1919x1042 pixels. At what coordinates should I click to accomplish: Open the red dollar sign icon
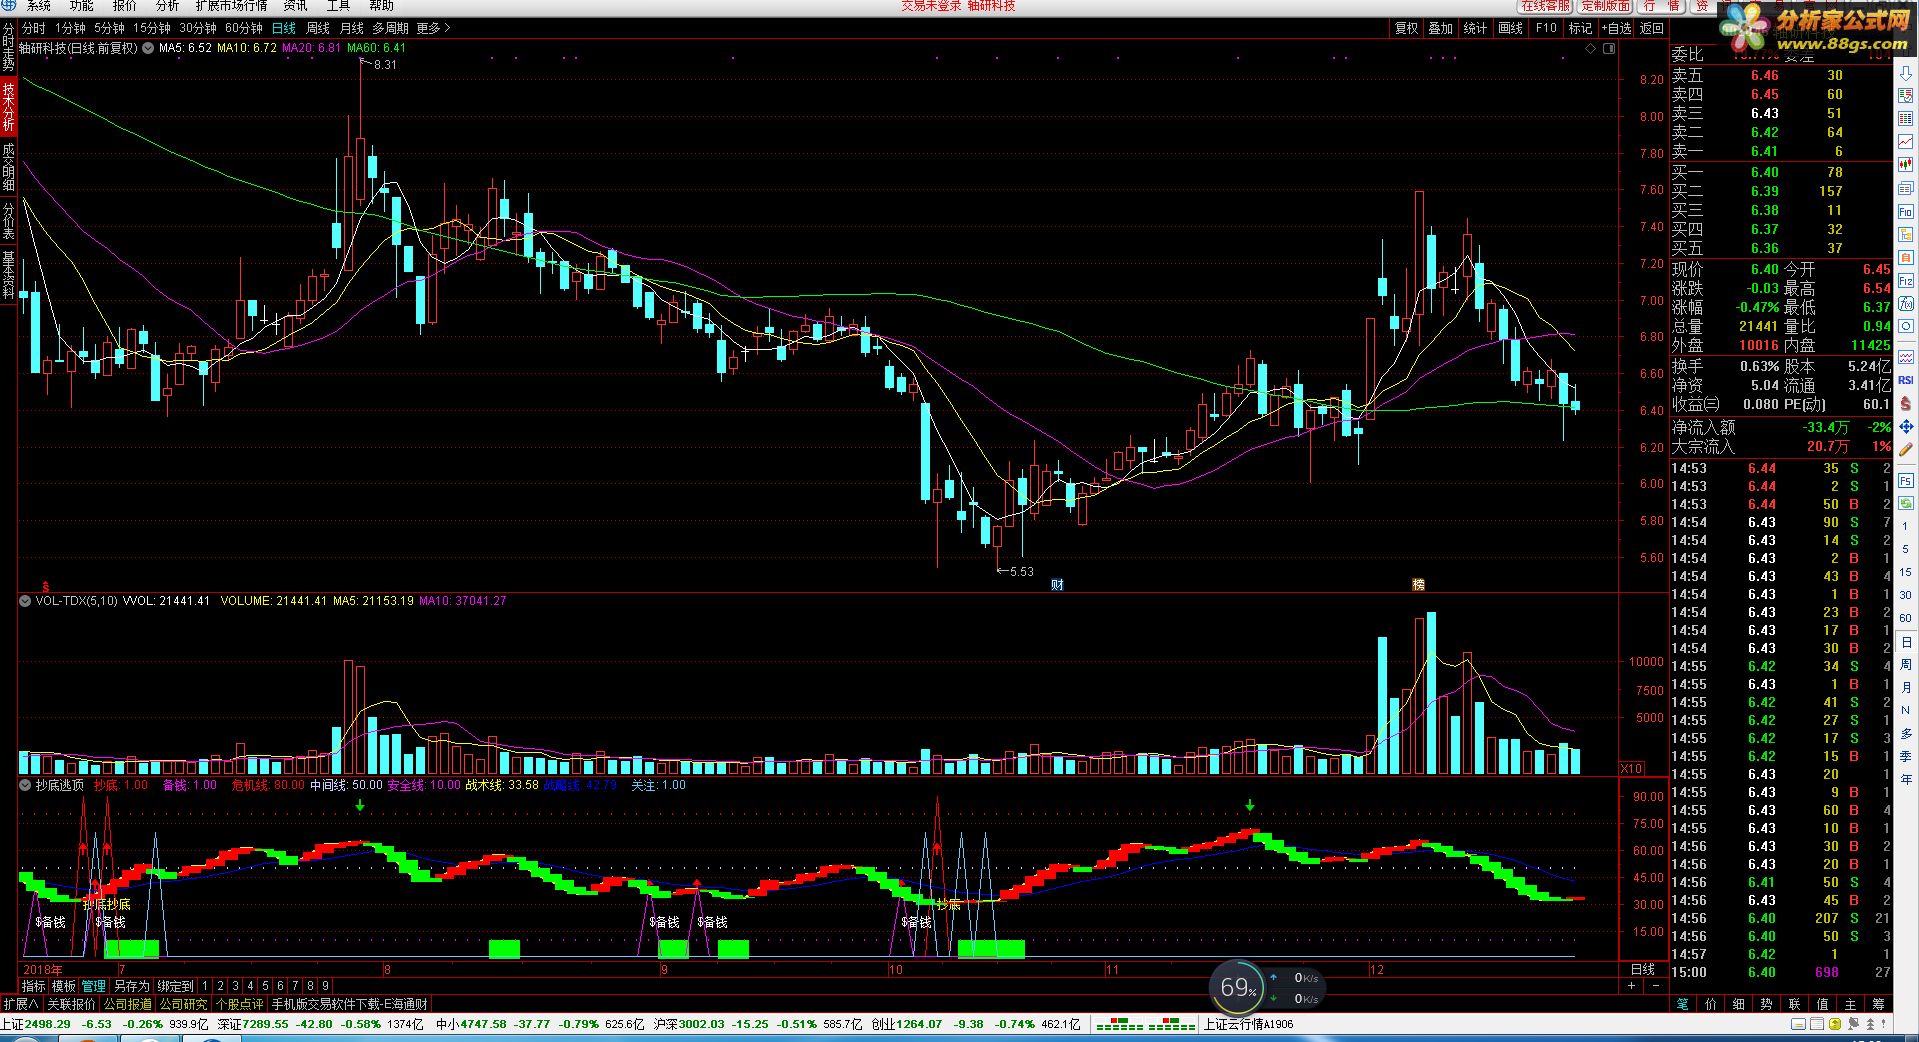click(x=1906, y=404)
